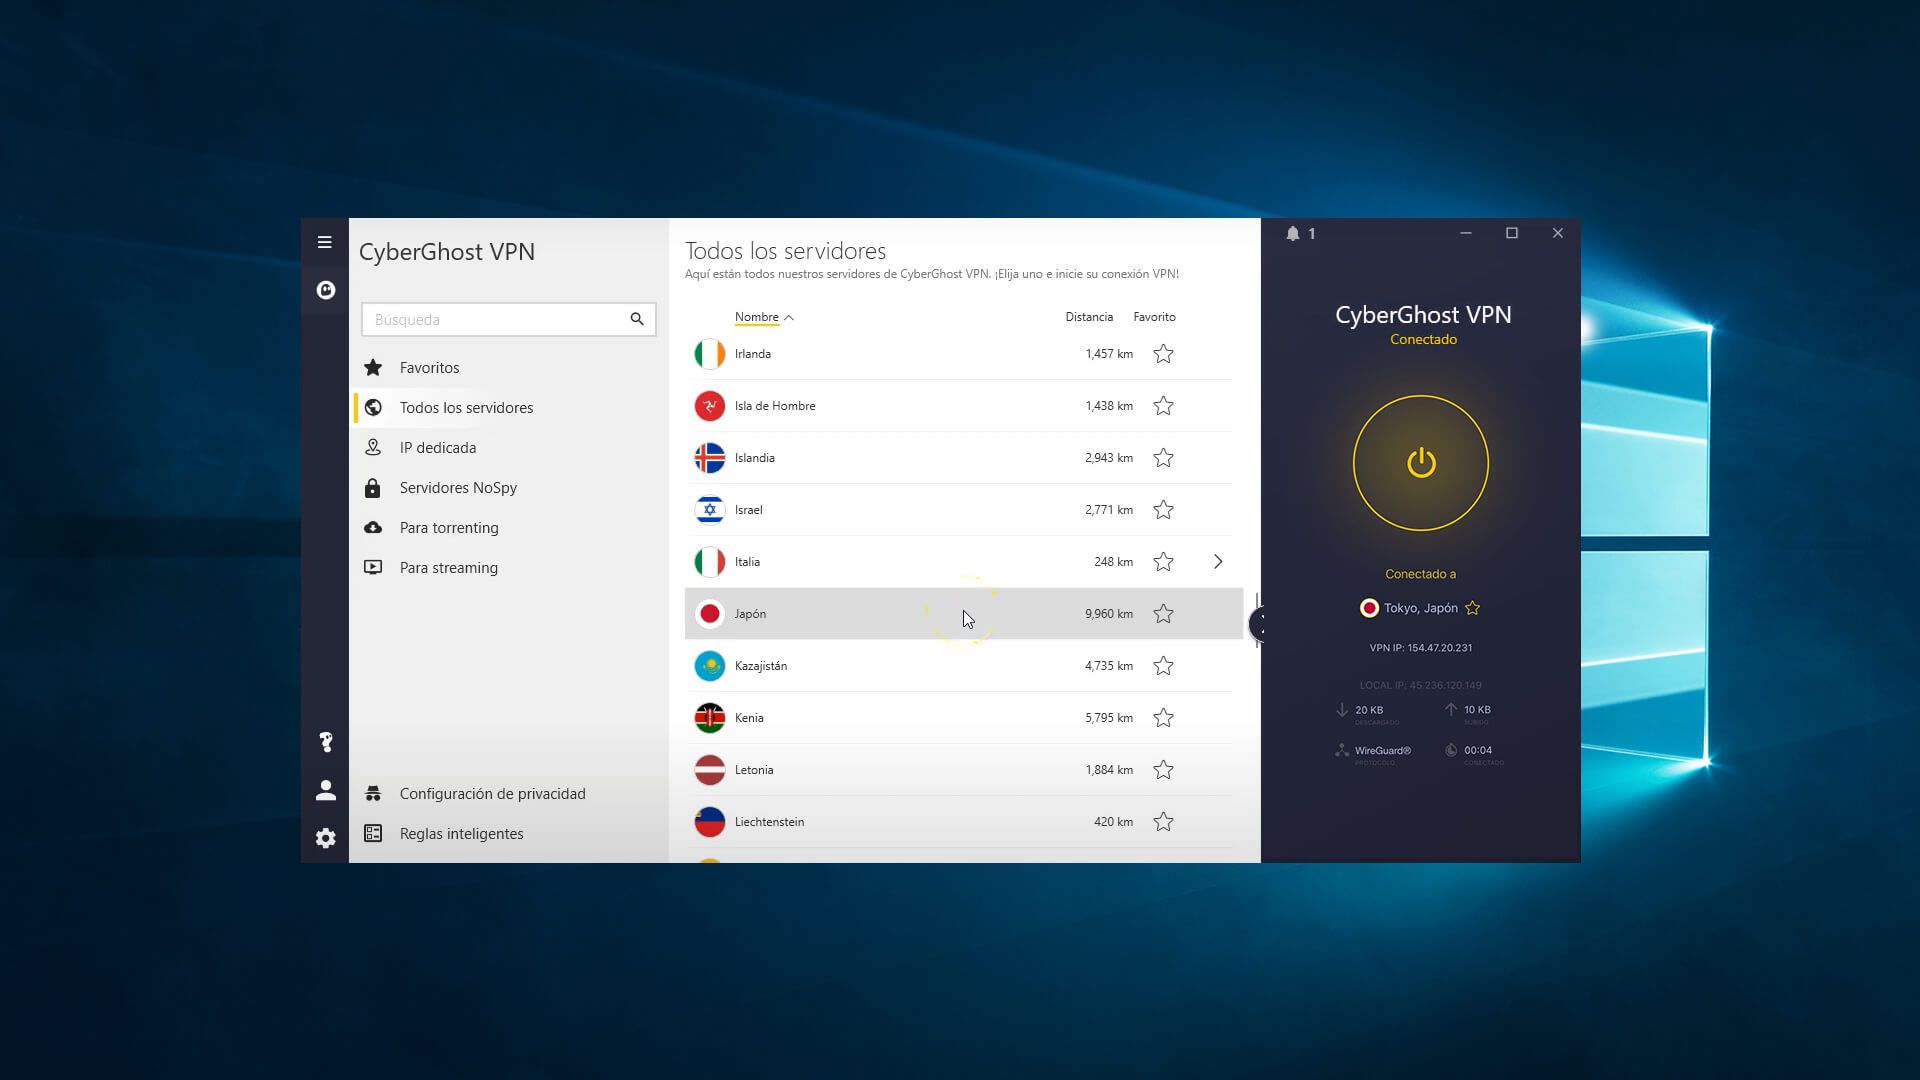This screenshot has height=1080, width=1920.
Task: Disconnect using the yellow power button
Action: [1421, 463]
